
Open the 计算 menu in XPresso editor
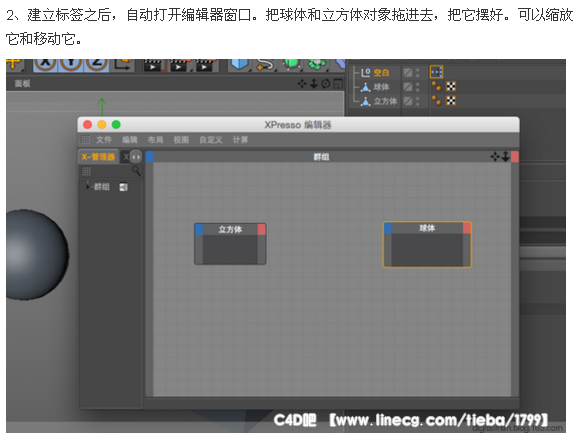click(241, 139)
